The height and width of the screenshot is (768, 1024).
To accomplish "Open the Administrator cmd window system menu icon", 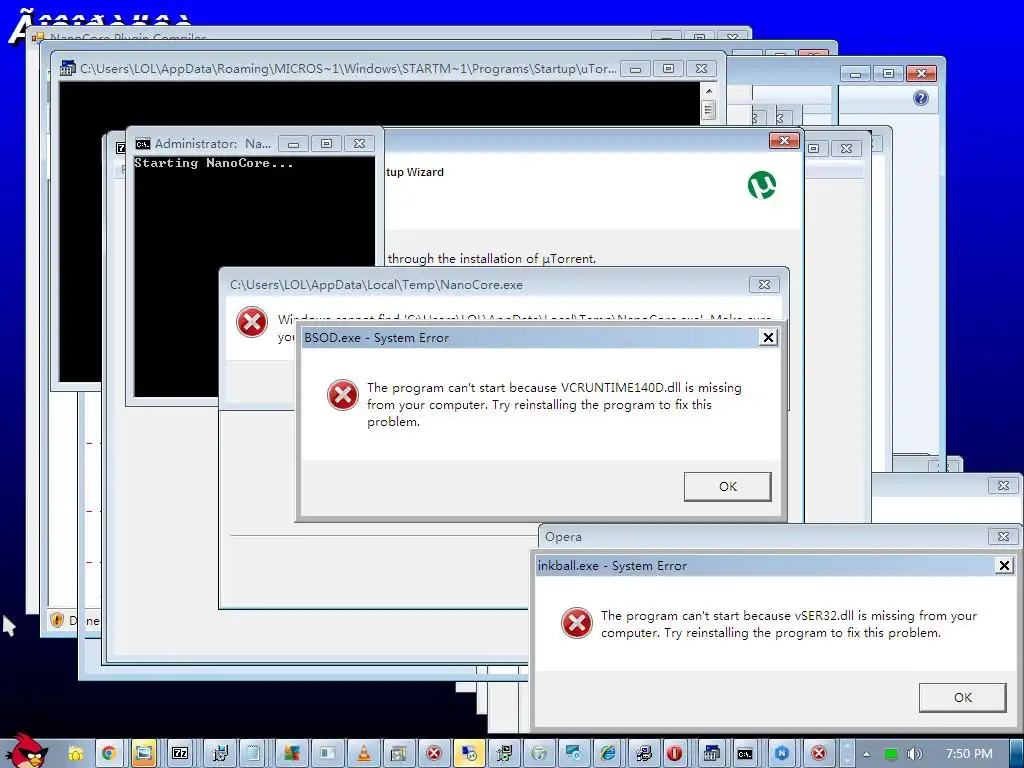I will (142, 144).
